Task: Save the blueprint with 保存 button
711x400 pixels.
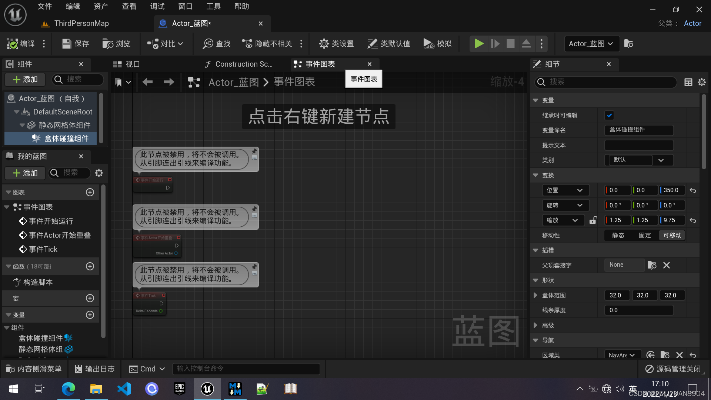Action: 76,44
